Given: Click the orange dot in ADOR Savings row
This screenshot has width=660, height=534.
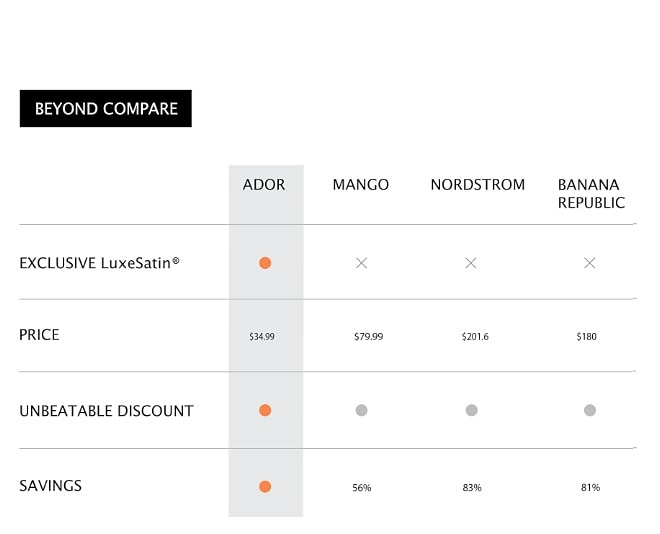Looking at the screenshot, I should pos(265,487).
